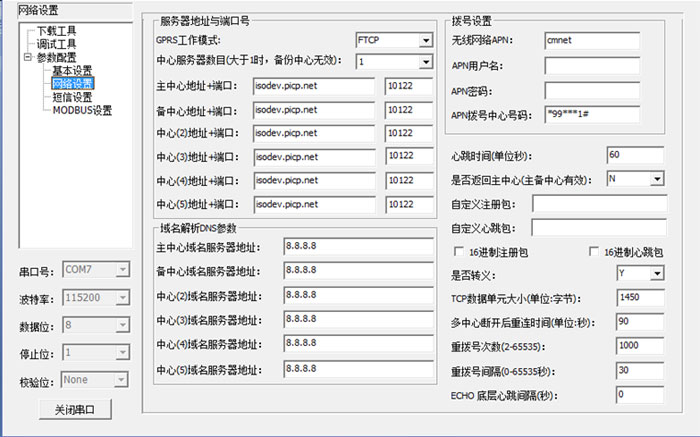Open the 是否转义 dropdown
Screen dimensions: 700x437
tap(657, 274)
